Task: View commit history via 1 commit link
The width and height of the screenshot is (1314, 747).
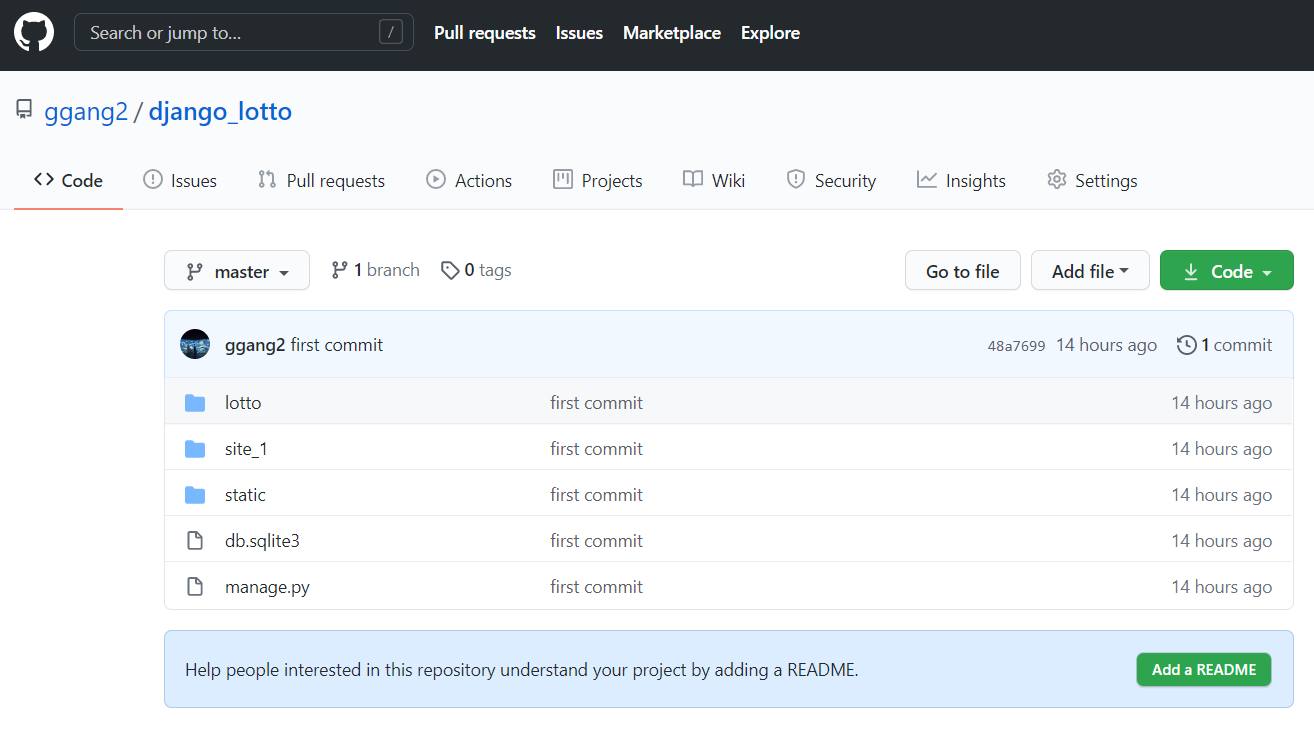Action: (1225, 345)
